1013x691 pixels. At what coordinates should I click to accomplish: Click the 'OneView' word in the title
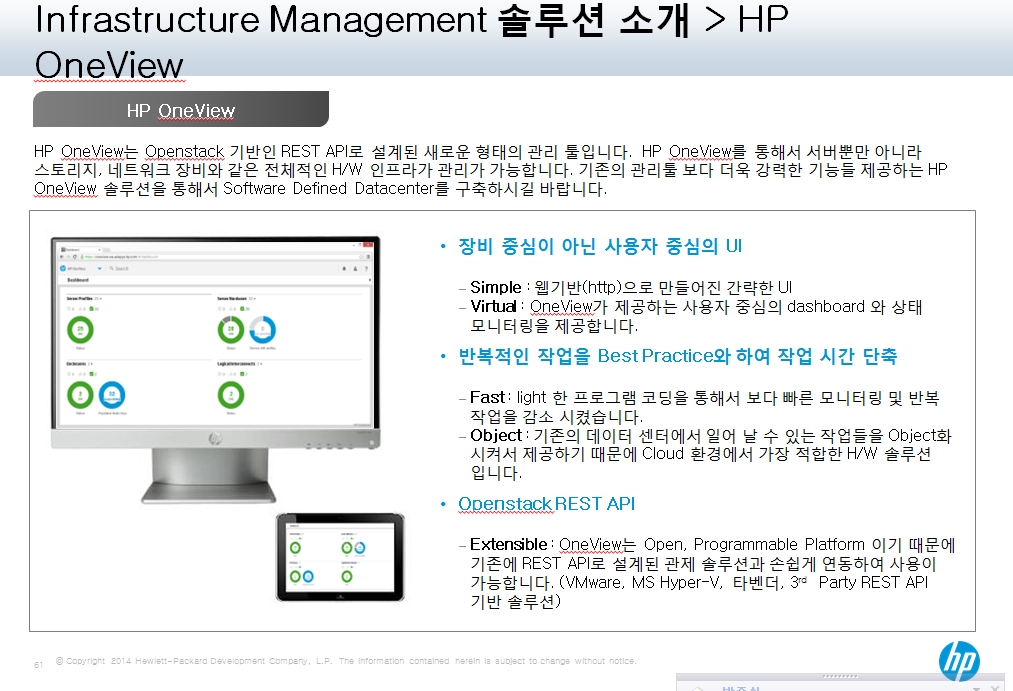pyautogui.click(x=109, y=65)
